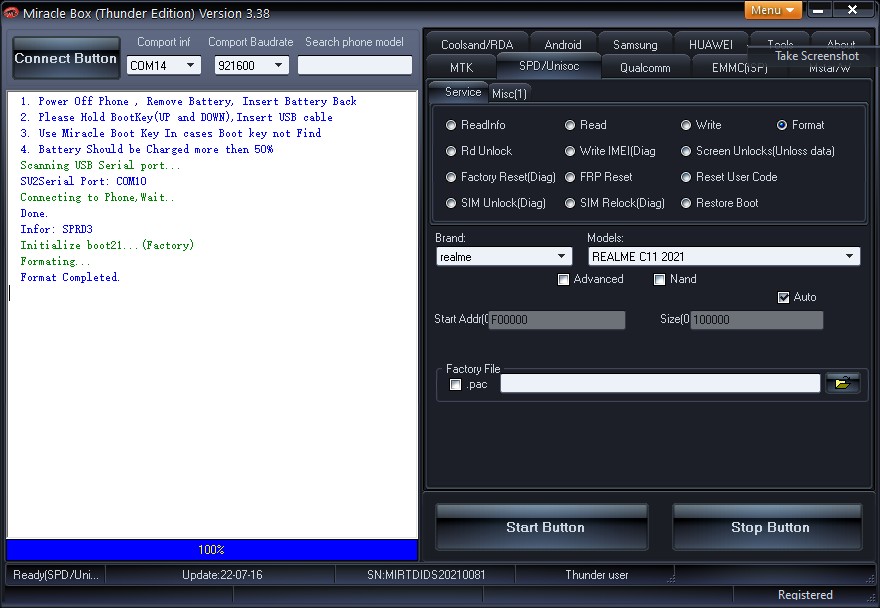Click the Stop Button
This screenshot has width=880, height=608.
pyautogui.click(x=768, y=527)
